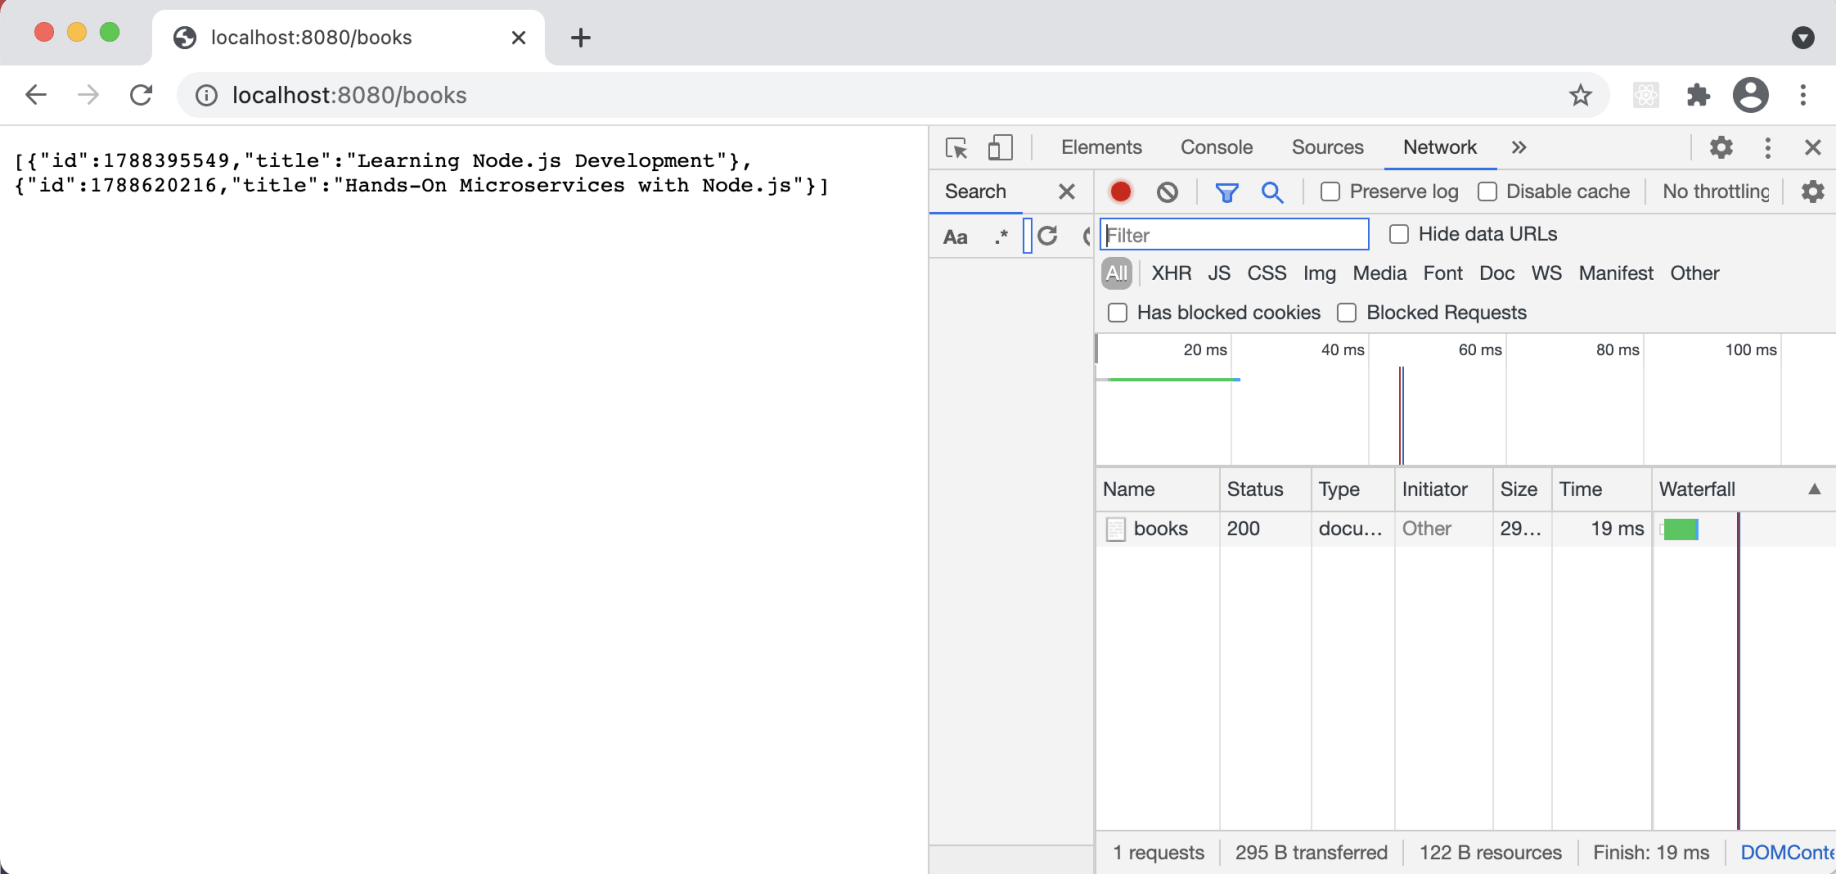This screenshot has height=874, width=1836.
Task: Toggle the device toolbar icon
Action: (1000, 148)
